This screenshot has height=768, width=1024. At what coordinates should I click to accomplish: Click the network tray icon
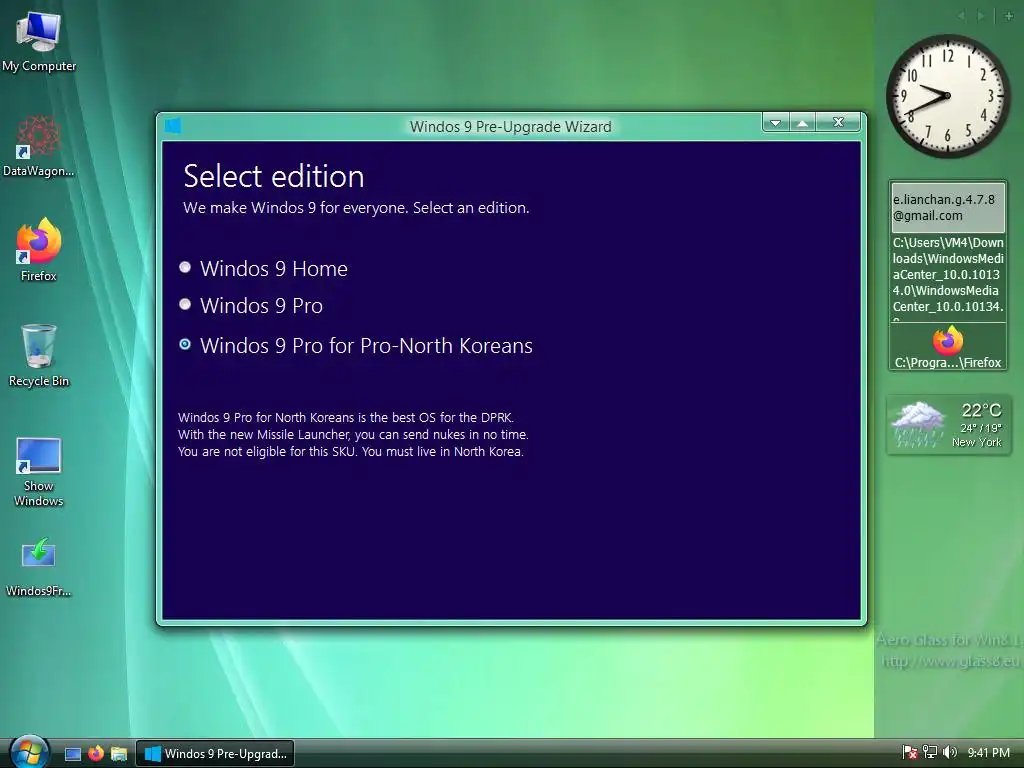pyautogui.click(x=929, y=753)
